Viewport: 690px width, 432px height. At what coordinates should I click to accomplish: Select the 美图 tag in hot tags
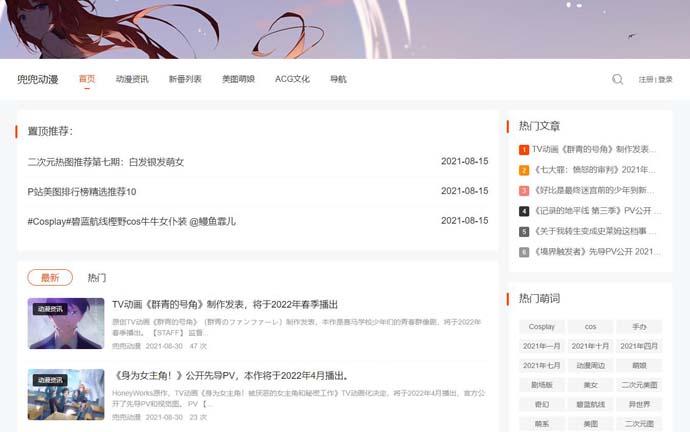coord(591,424)
